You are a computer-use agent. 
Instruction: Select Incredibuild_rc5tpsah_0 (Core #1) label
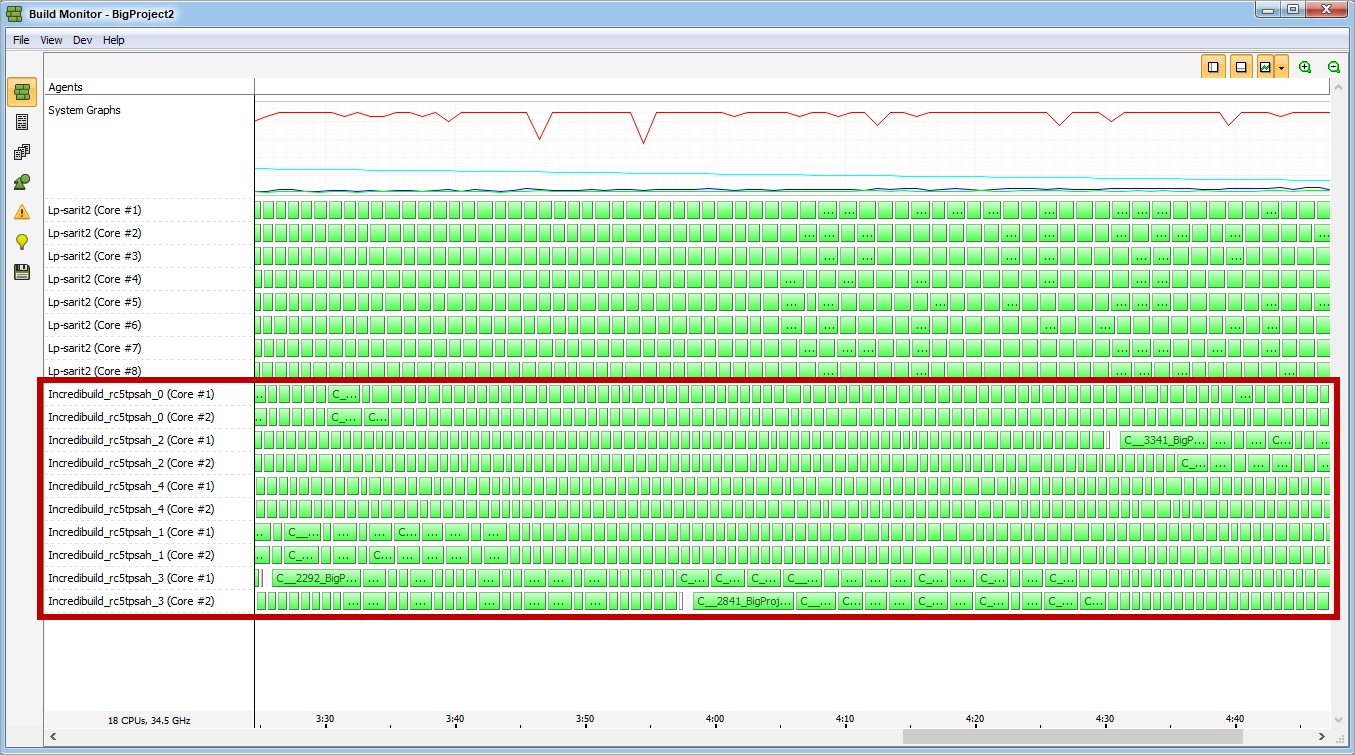131,394
